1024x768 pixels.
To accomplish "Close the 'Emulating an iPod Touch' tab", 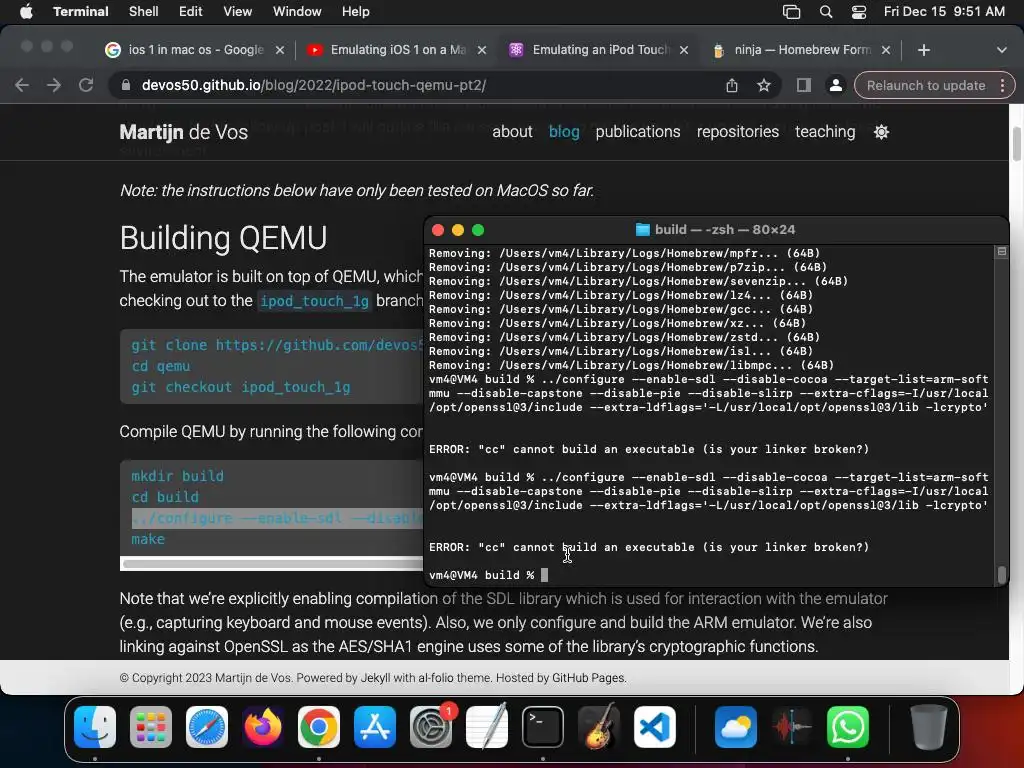I will [684, 50].
